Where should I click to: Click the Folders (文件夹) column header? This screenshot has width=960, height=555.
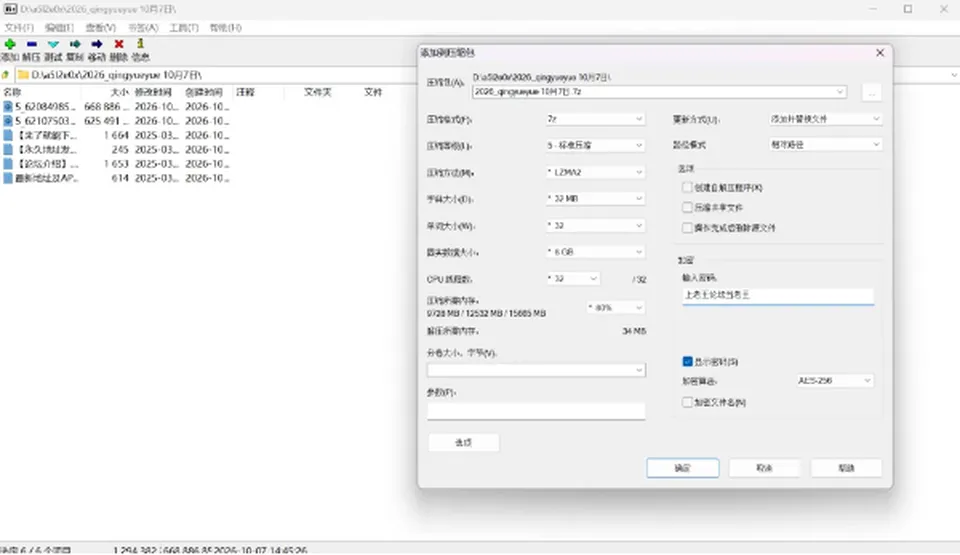318,92
